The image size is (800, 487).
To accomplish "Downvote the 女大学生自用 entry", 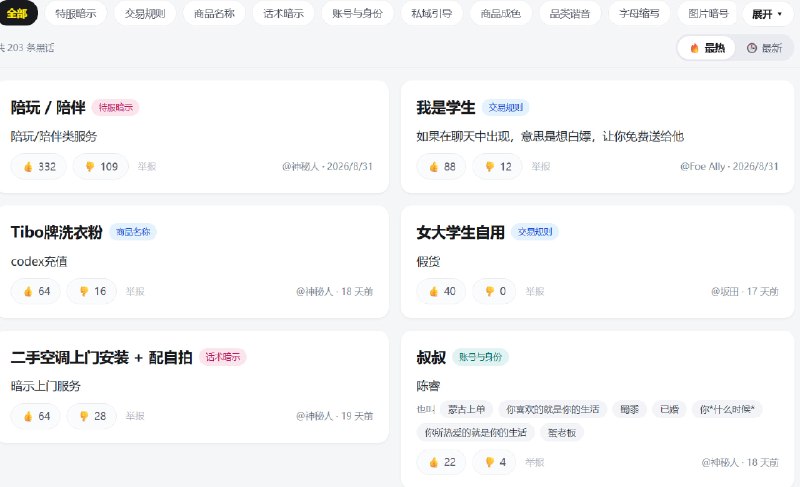I will pyautogui.click(x=494, y=291).
